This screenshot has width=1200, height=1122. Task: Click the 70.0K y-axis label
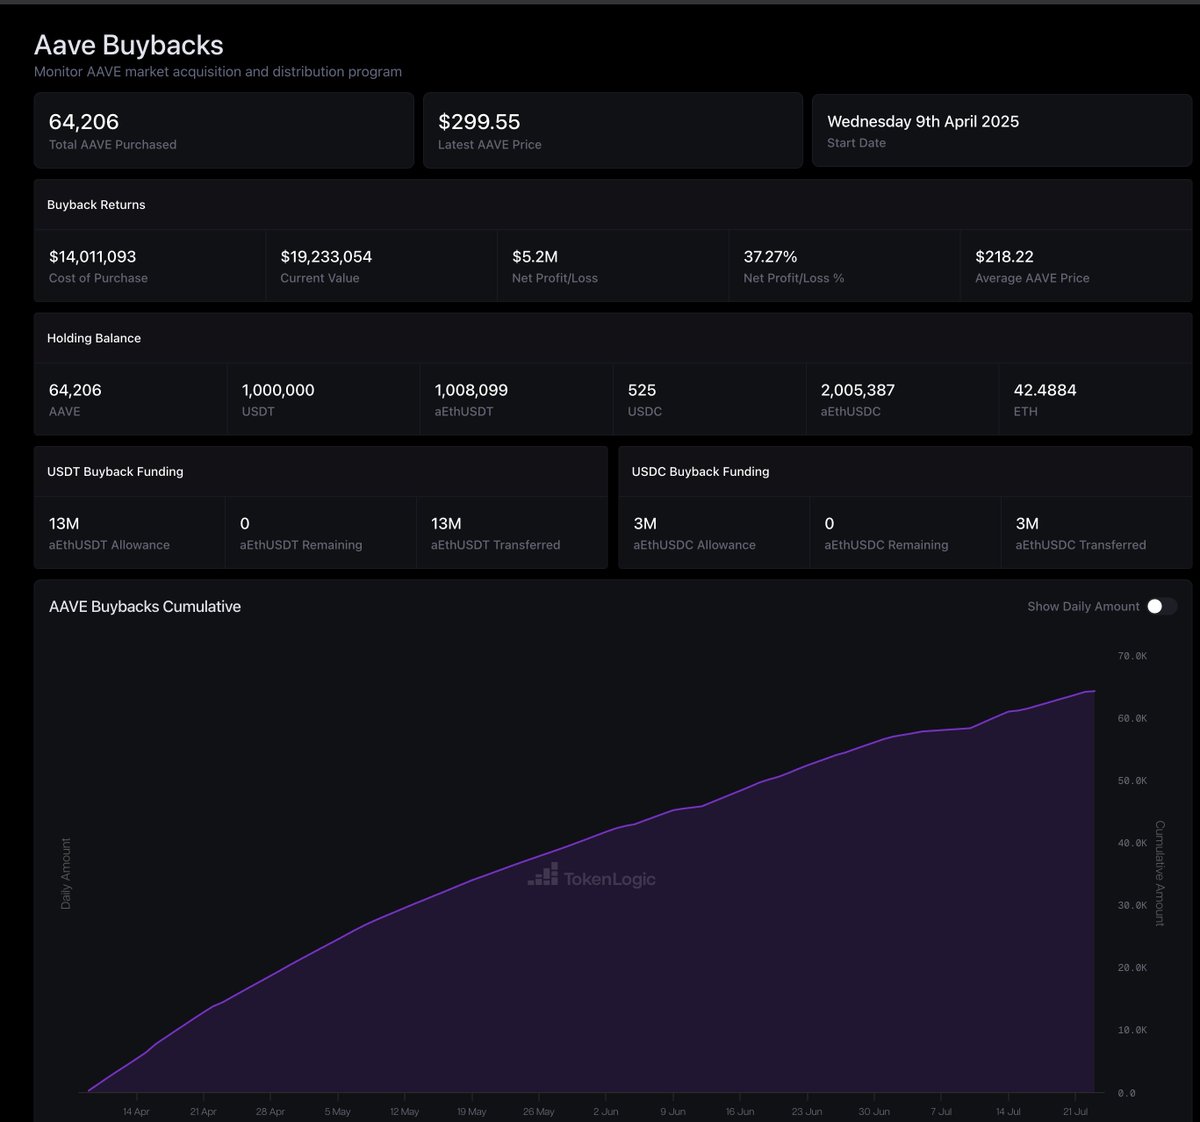[1132, 656]
